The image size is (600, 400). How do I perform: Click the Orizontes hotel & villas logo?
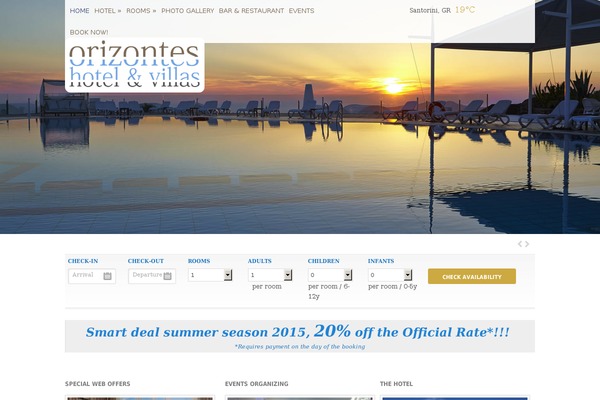tap(135, 65)
